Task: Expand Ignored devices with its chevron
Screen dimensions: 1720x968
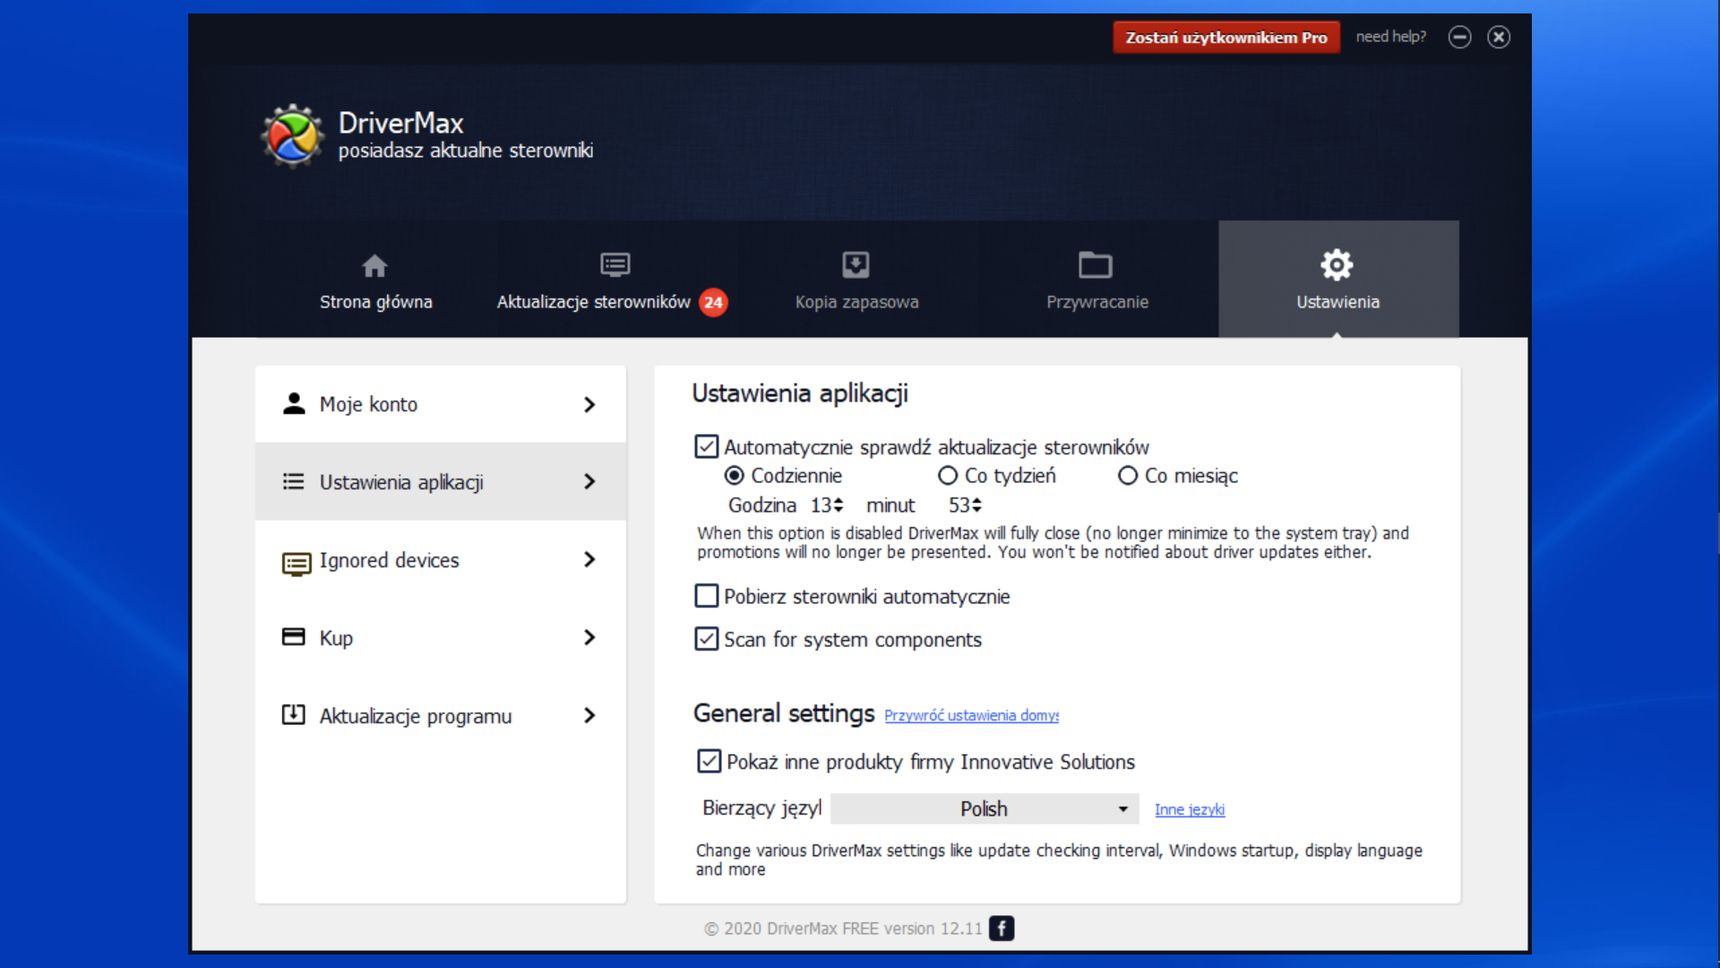Action: pyautogui.click(x=589, y=560)
